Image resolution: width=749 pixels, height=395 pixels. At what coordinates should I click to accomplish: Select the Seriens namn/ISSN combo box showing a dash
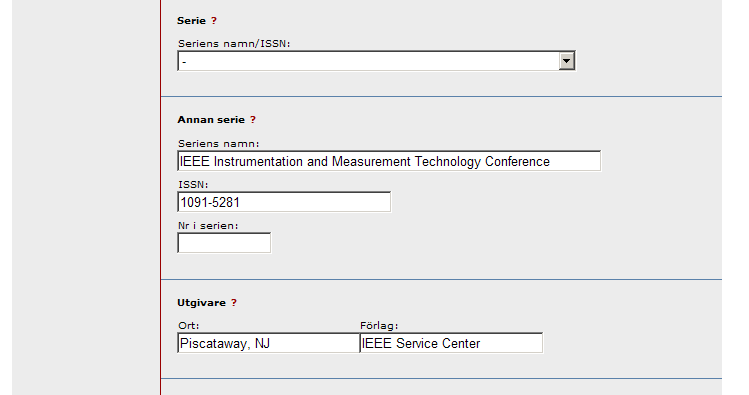click(x=376, y=61)
